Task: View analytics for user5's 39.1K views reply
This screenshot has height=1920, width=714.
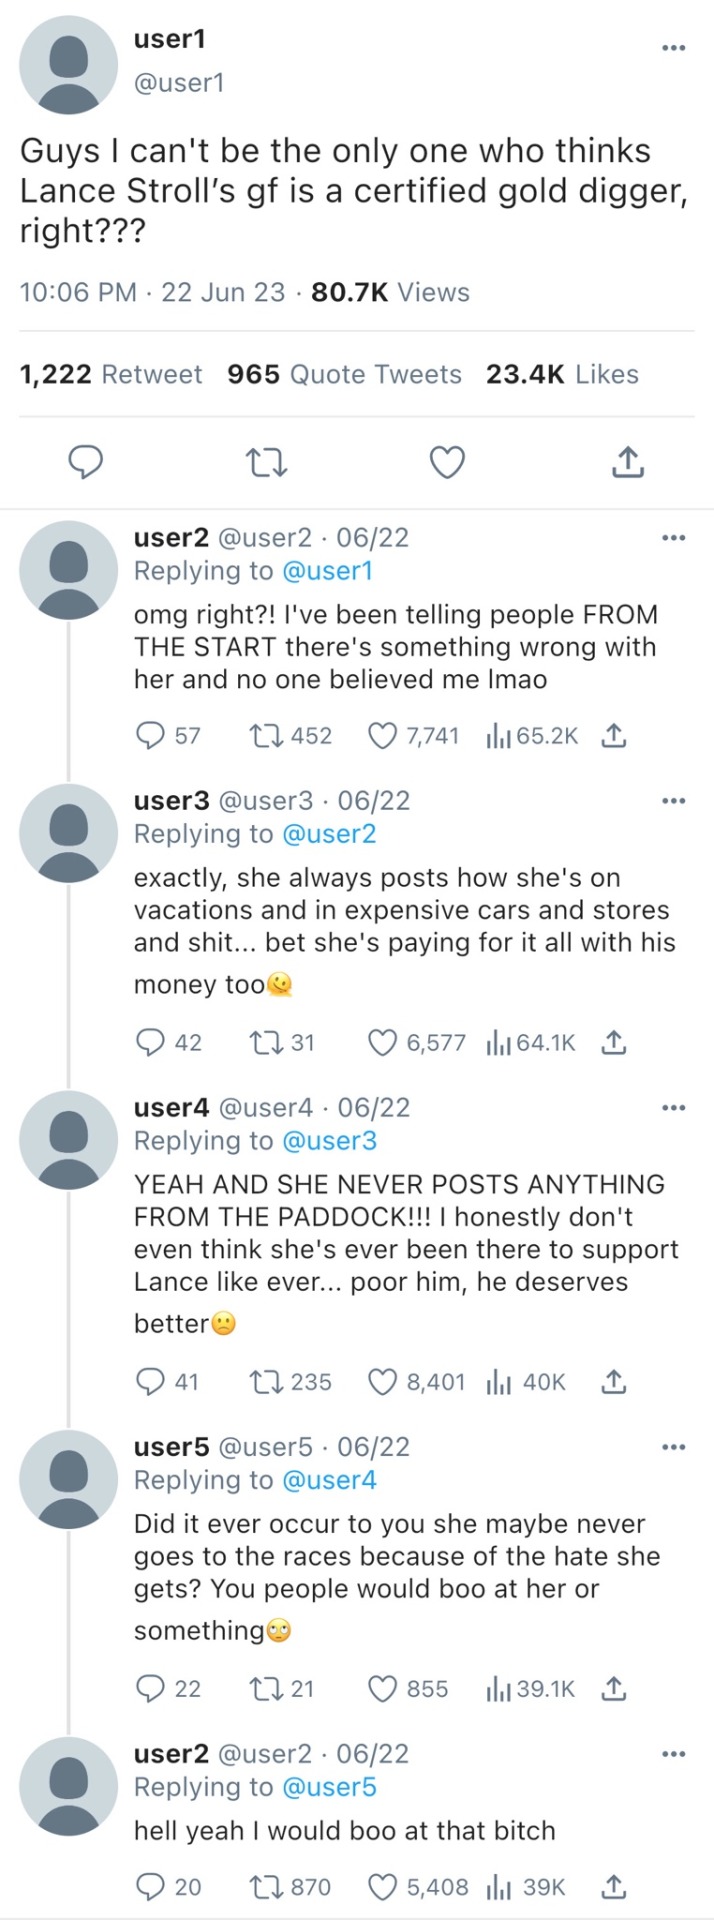Action: coord(497,1689)
